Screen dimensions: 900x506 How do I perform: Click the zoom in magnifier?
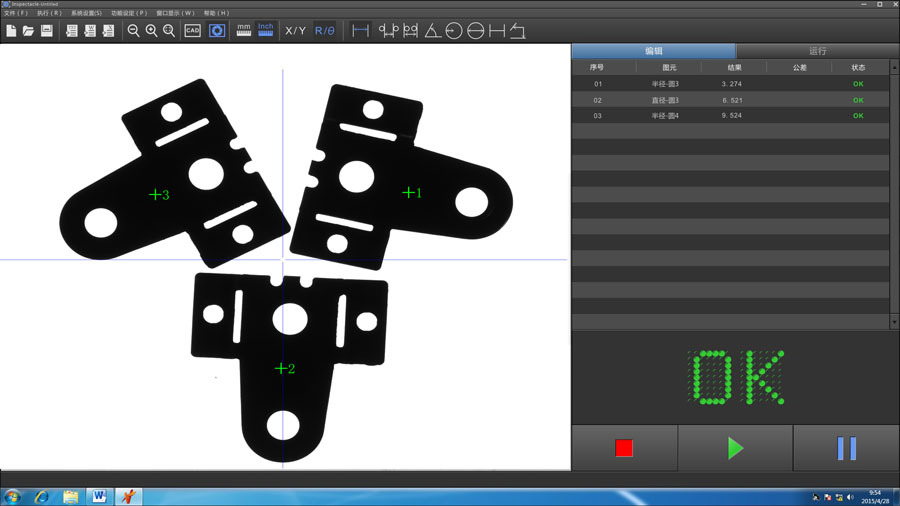coord(152,31)
